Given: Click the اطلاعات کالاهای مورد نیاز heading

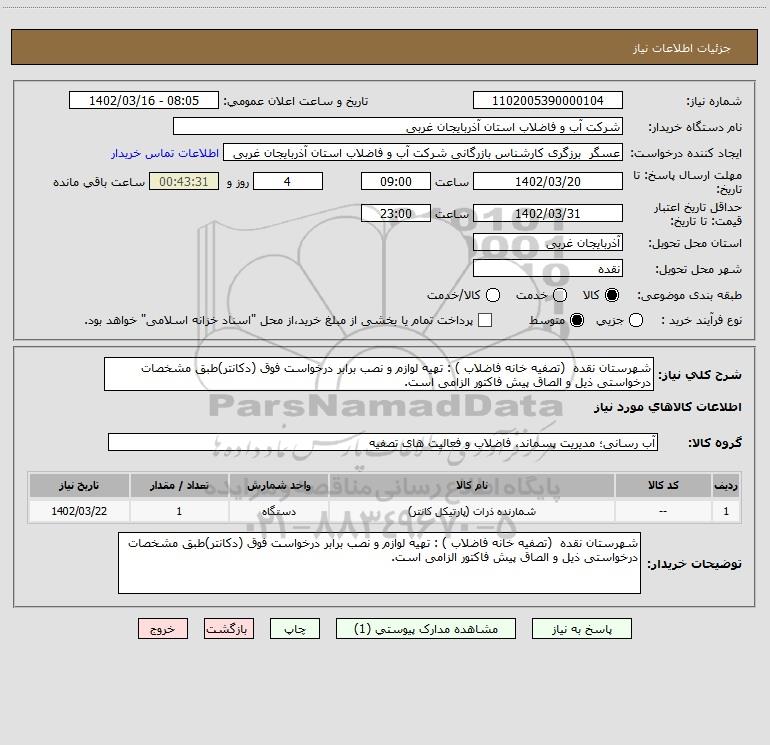Looking at the screenshot, I should tap(667, 407).
